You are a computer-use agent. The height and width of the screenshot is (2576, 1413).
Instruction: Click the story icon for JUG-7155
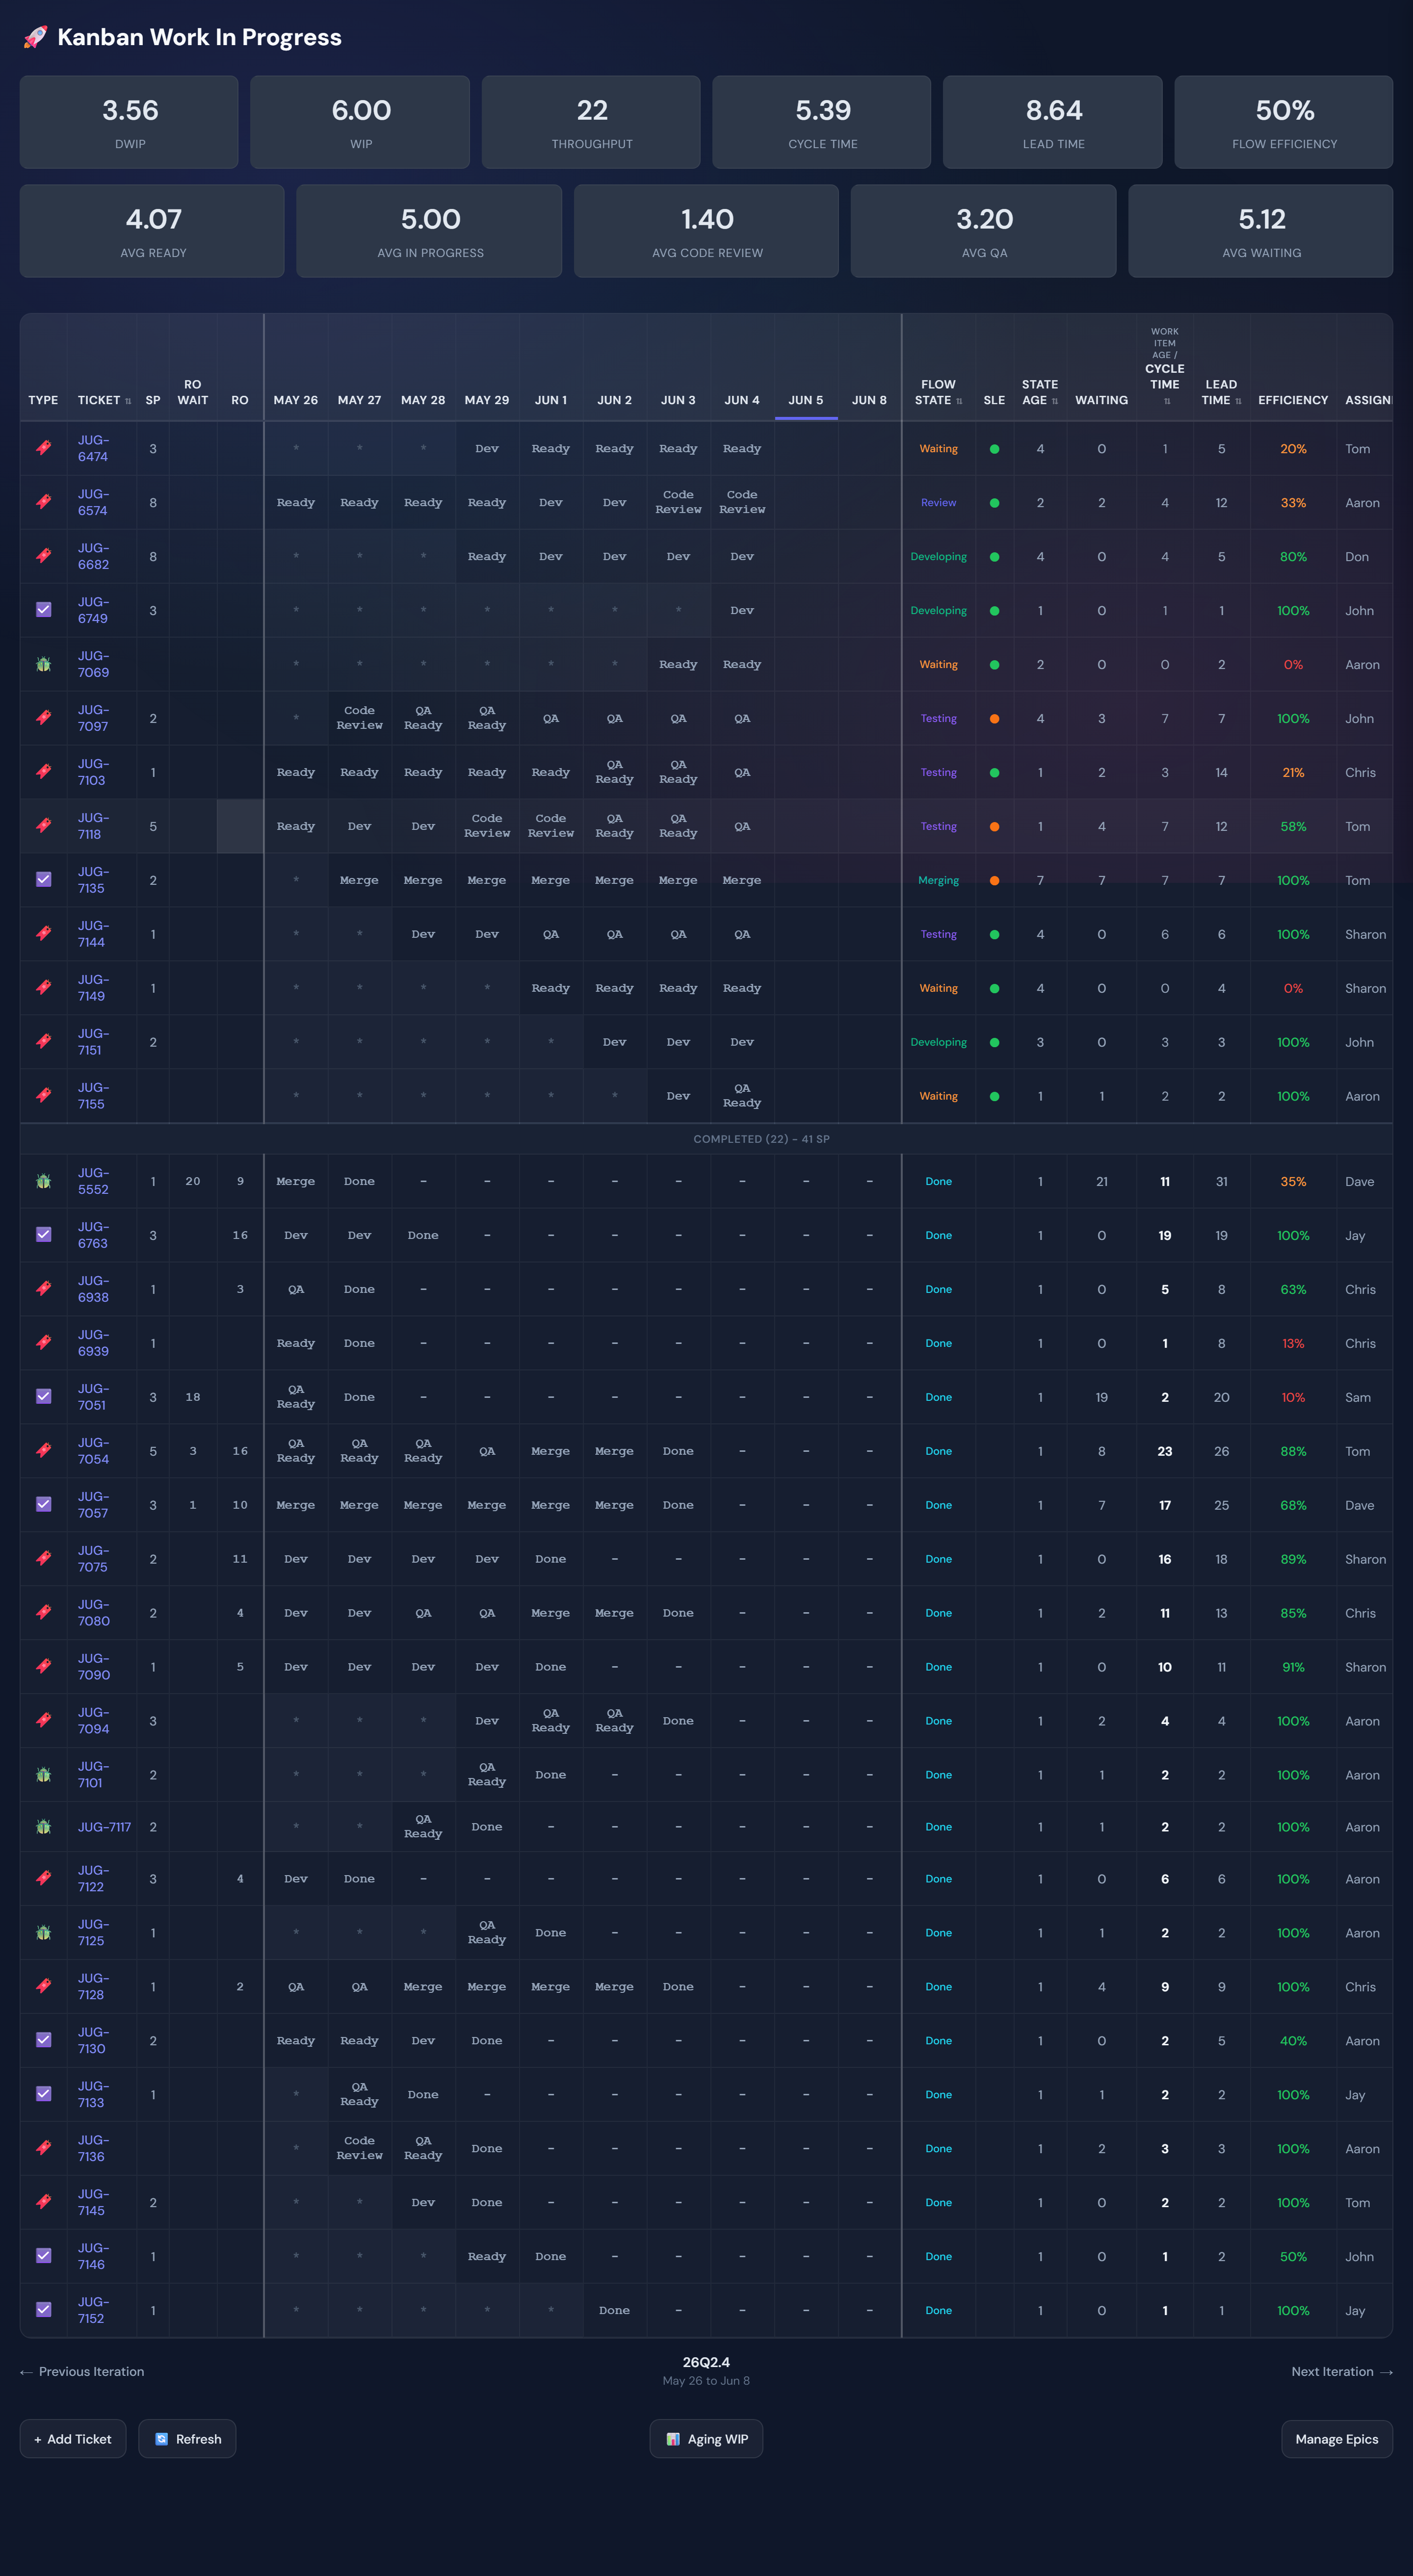click(x=43, y=1096)
